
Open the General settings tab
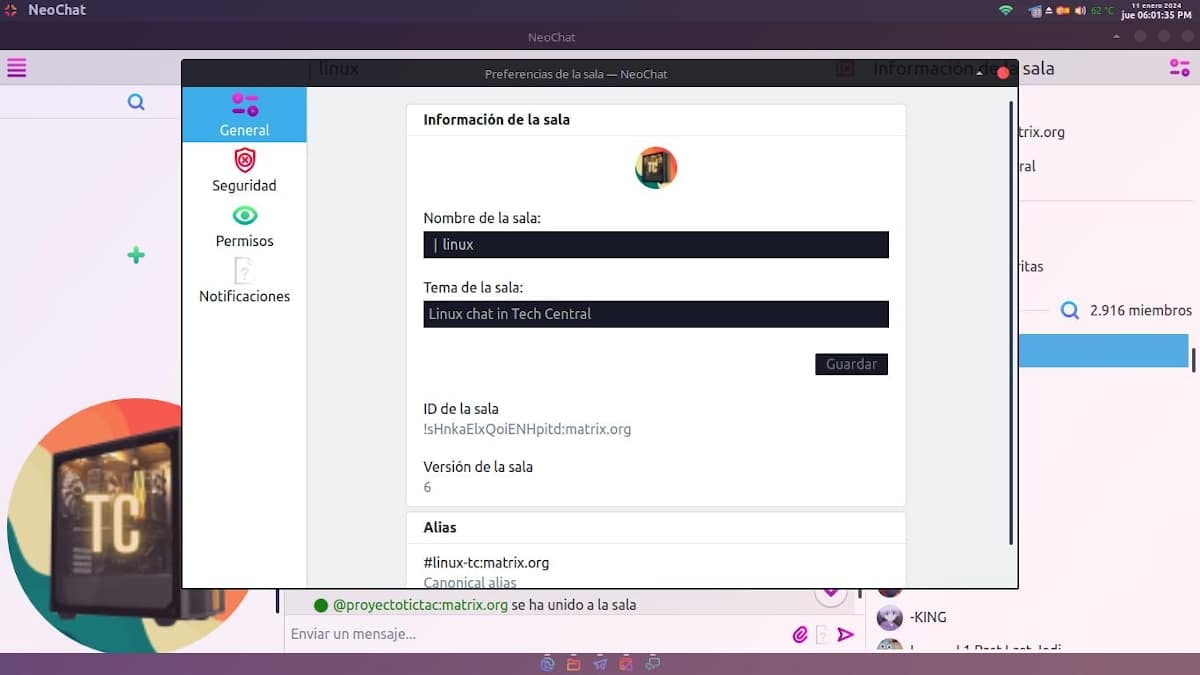(x=244, y=115)
